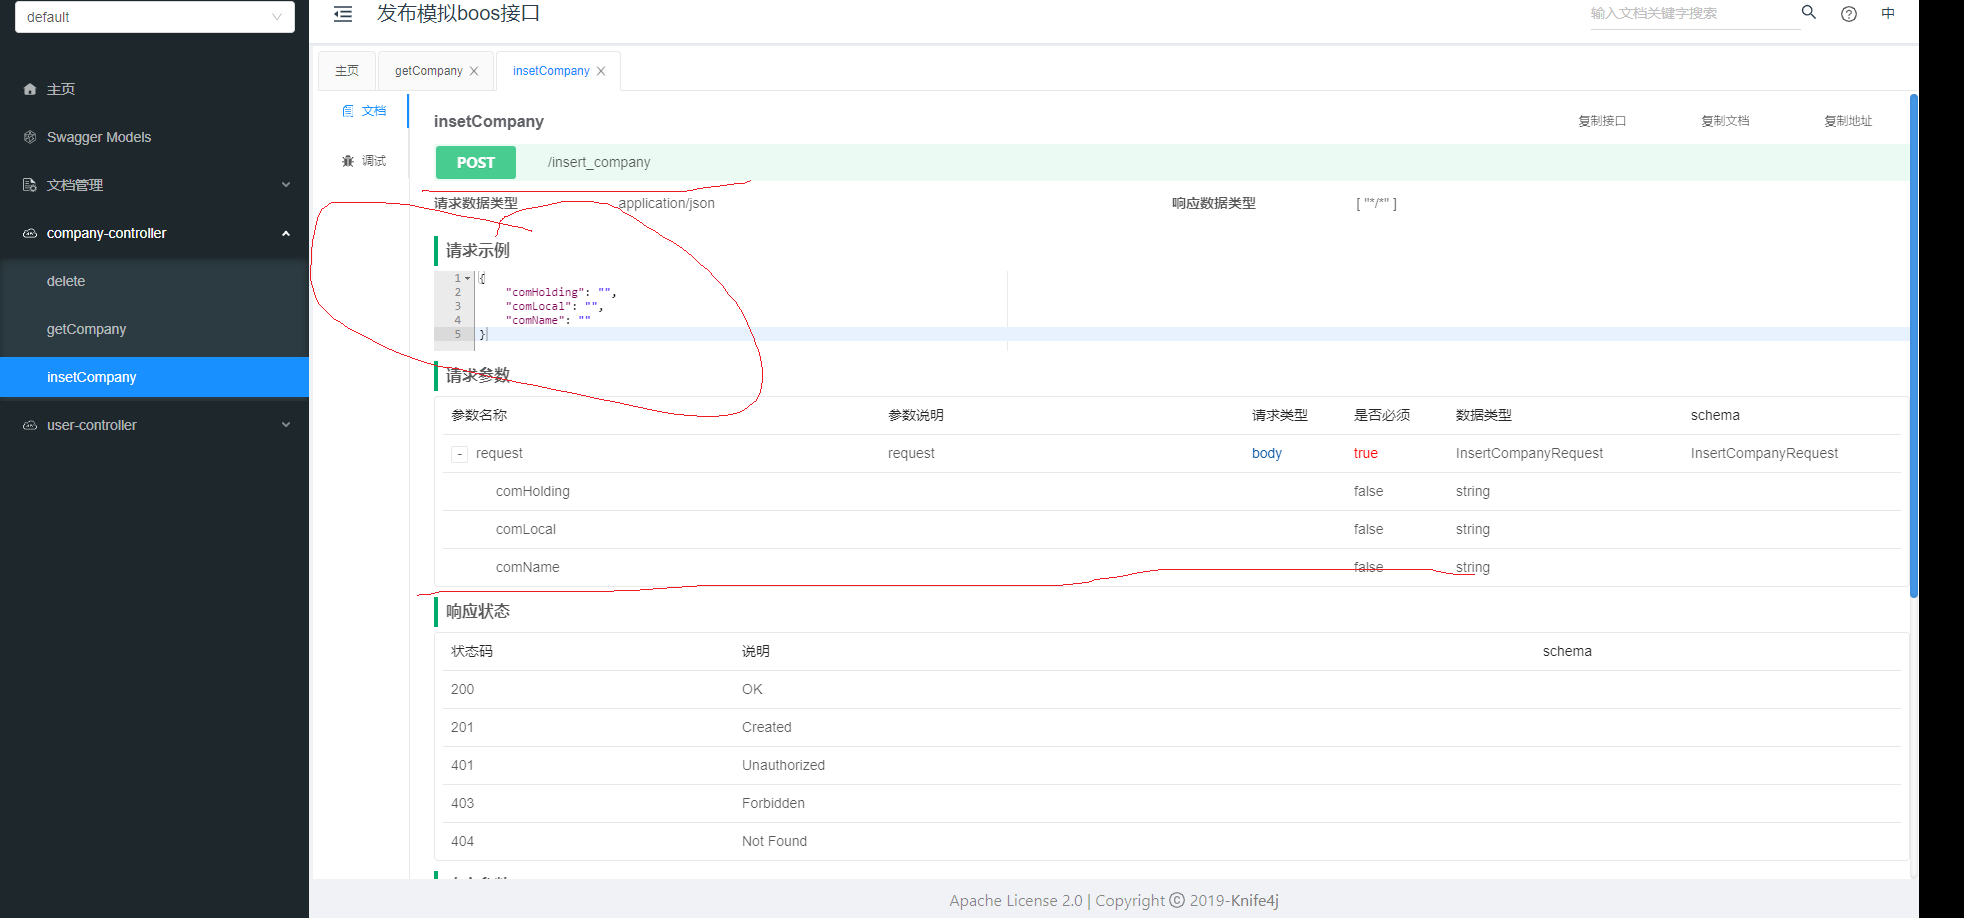1964x918 pixels.
Task: Collapse the company-controller menu
Action: pyautogui.click(x=286, y=233)
